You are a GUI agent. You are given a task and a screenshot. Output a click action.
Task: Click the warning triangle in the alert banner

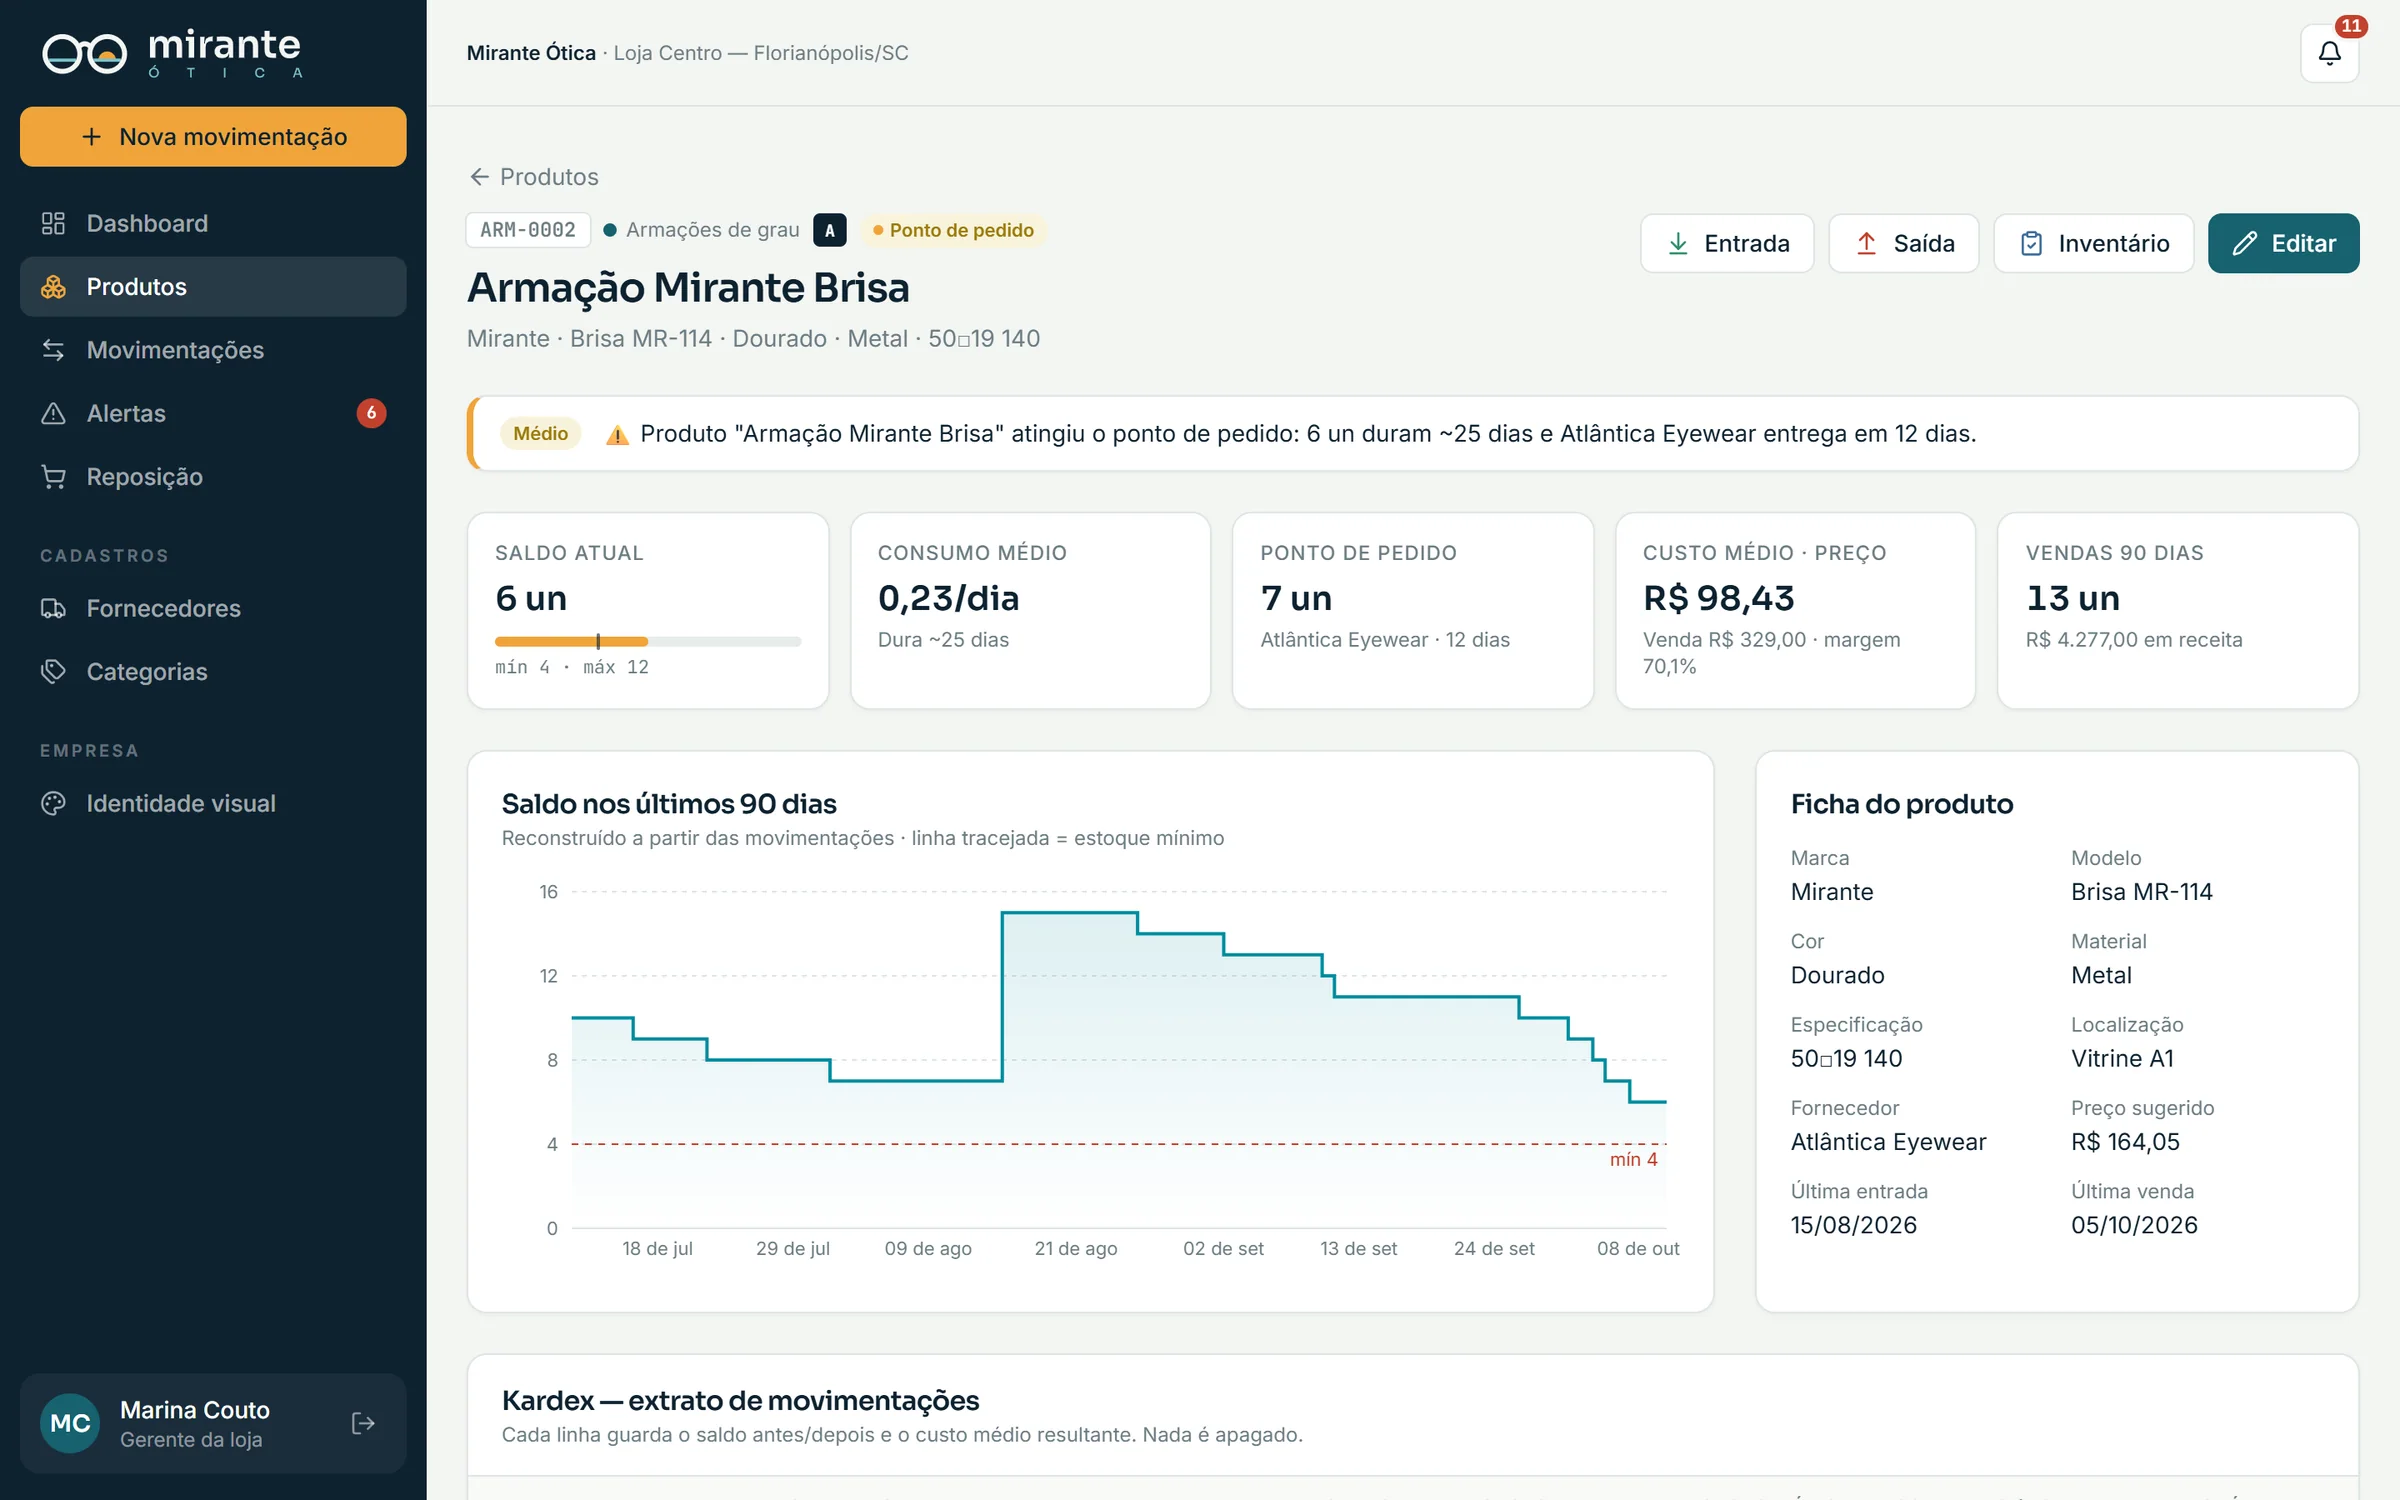[617, 434]
